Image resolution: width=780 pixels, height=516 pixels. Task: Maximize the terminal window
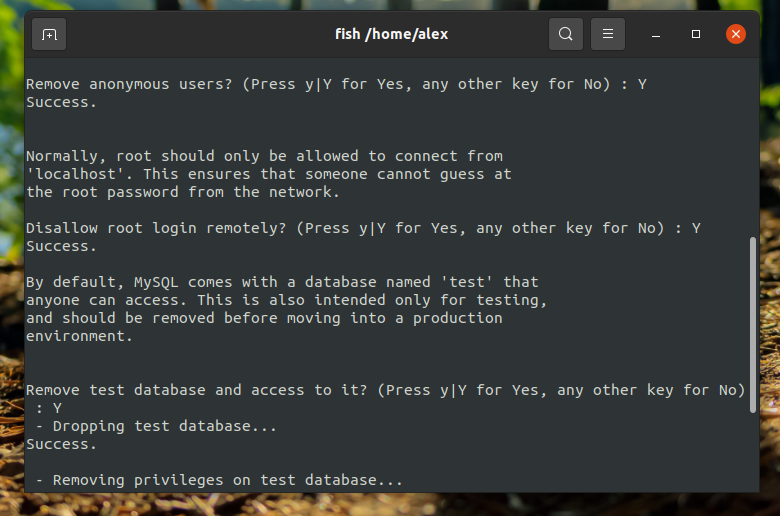[x=696, y=34]
